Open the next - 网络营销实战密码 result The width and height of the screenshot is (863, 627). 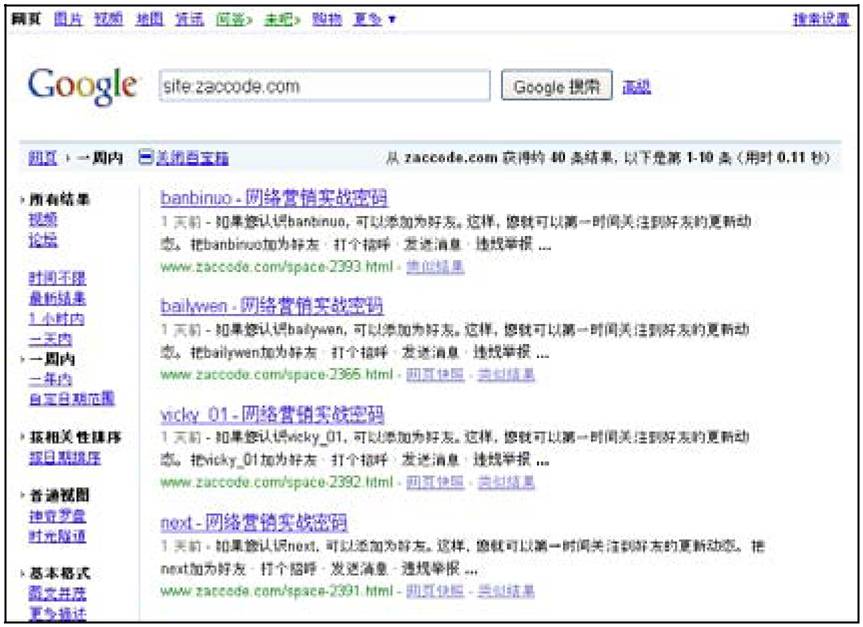[254, 522]
